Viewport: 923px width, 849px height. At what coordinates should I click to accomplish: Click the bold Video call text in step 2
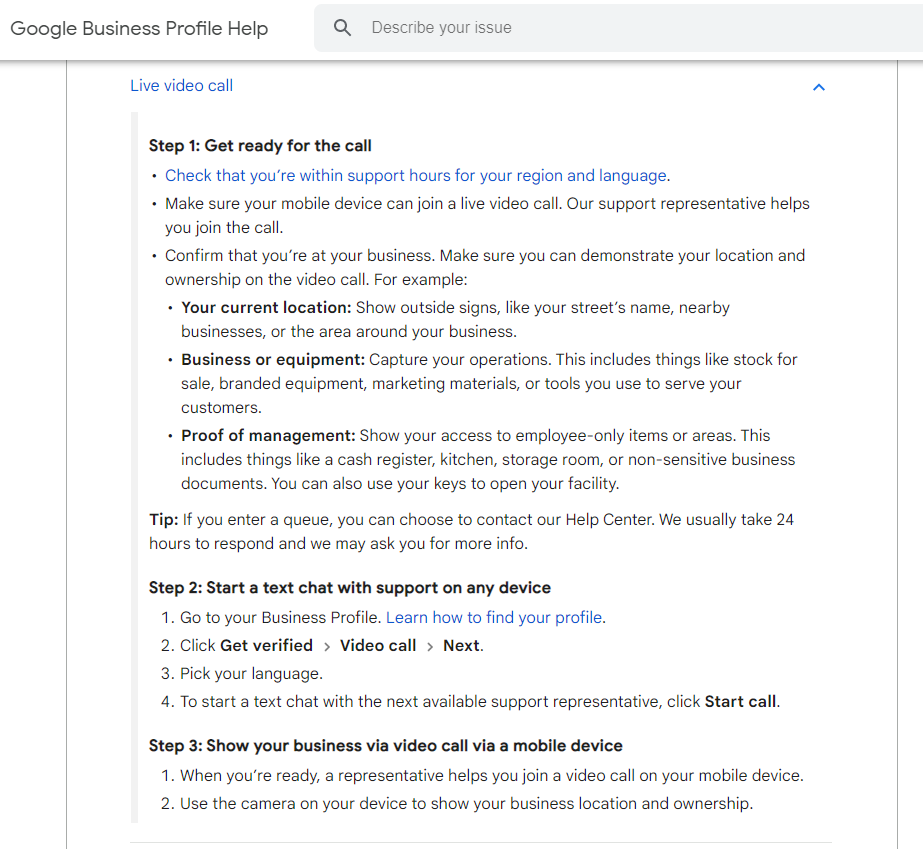pos(378,646)
